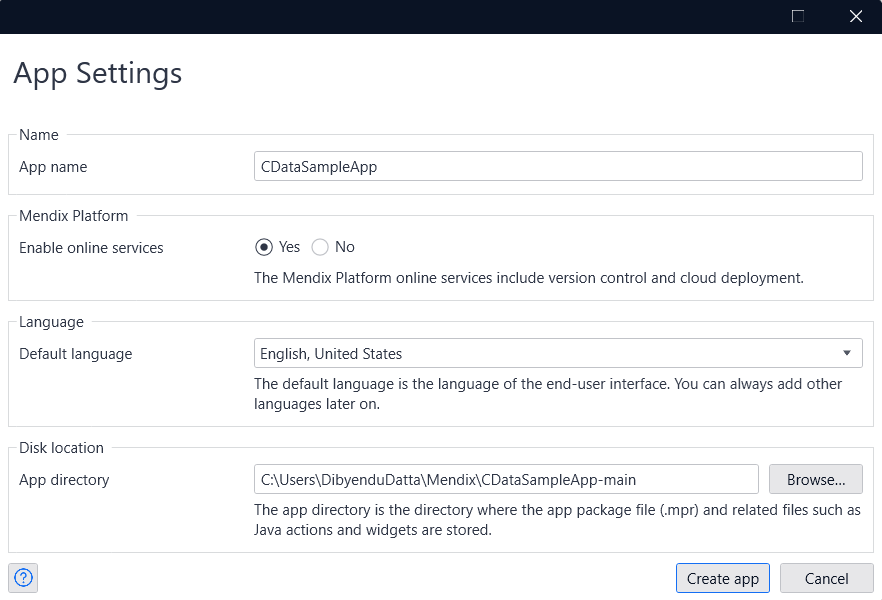Maximize the App Settings window

798,16
